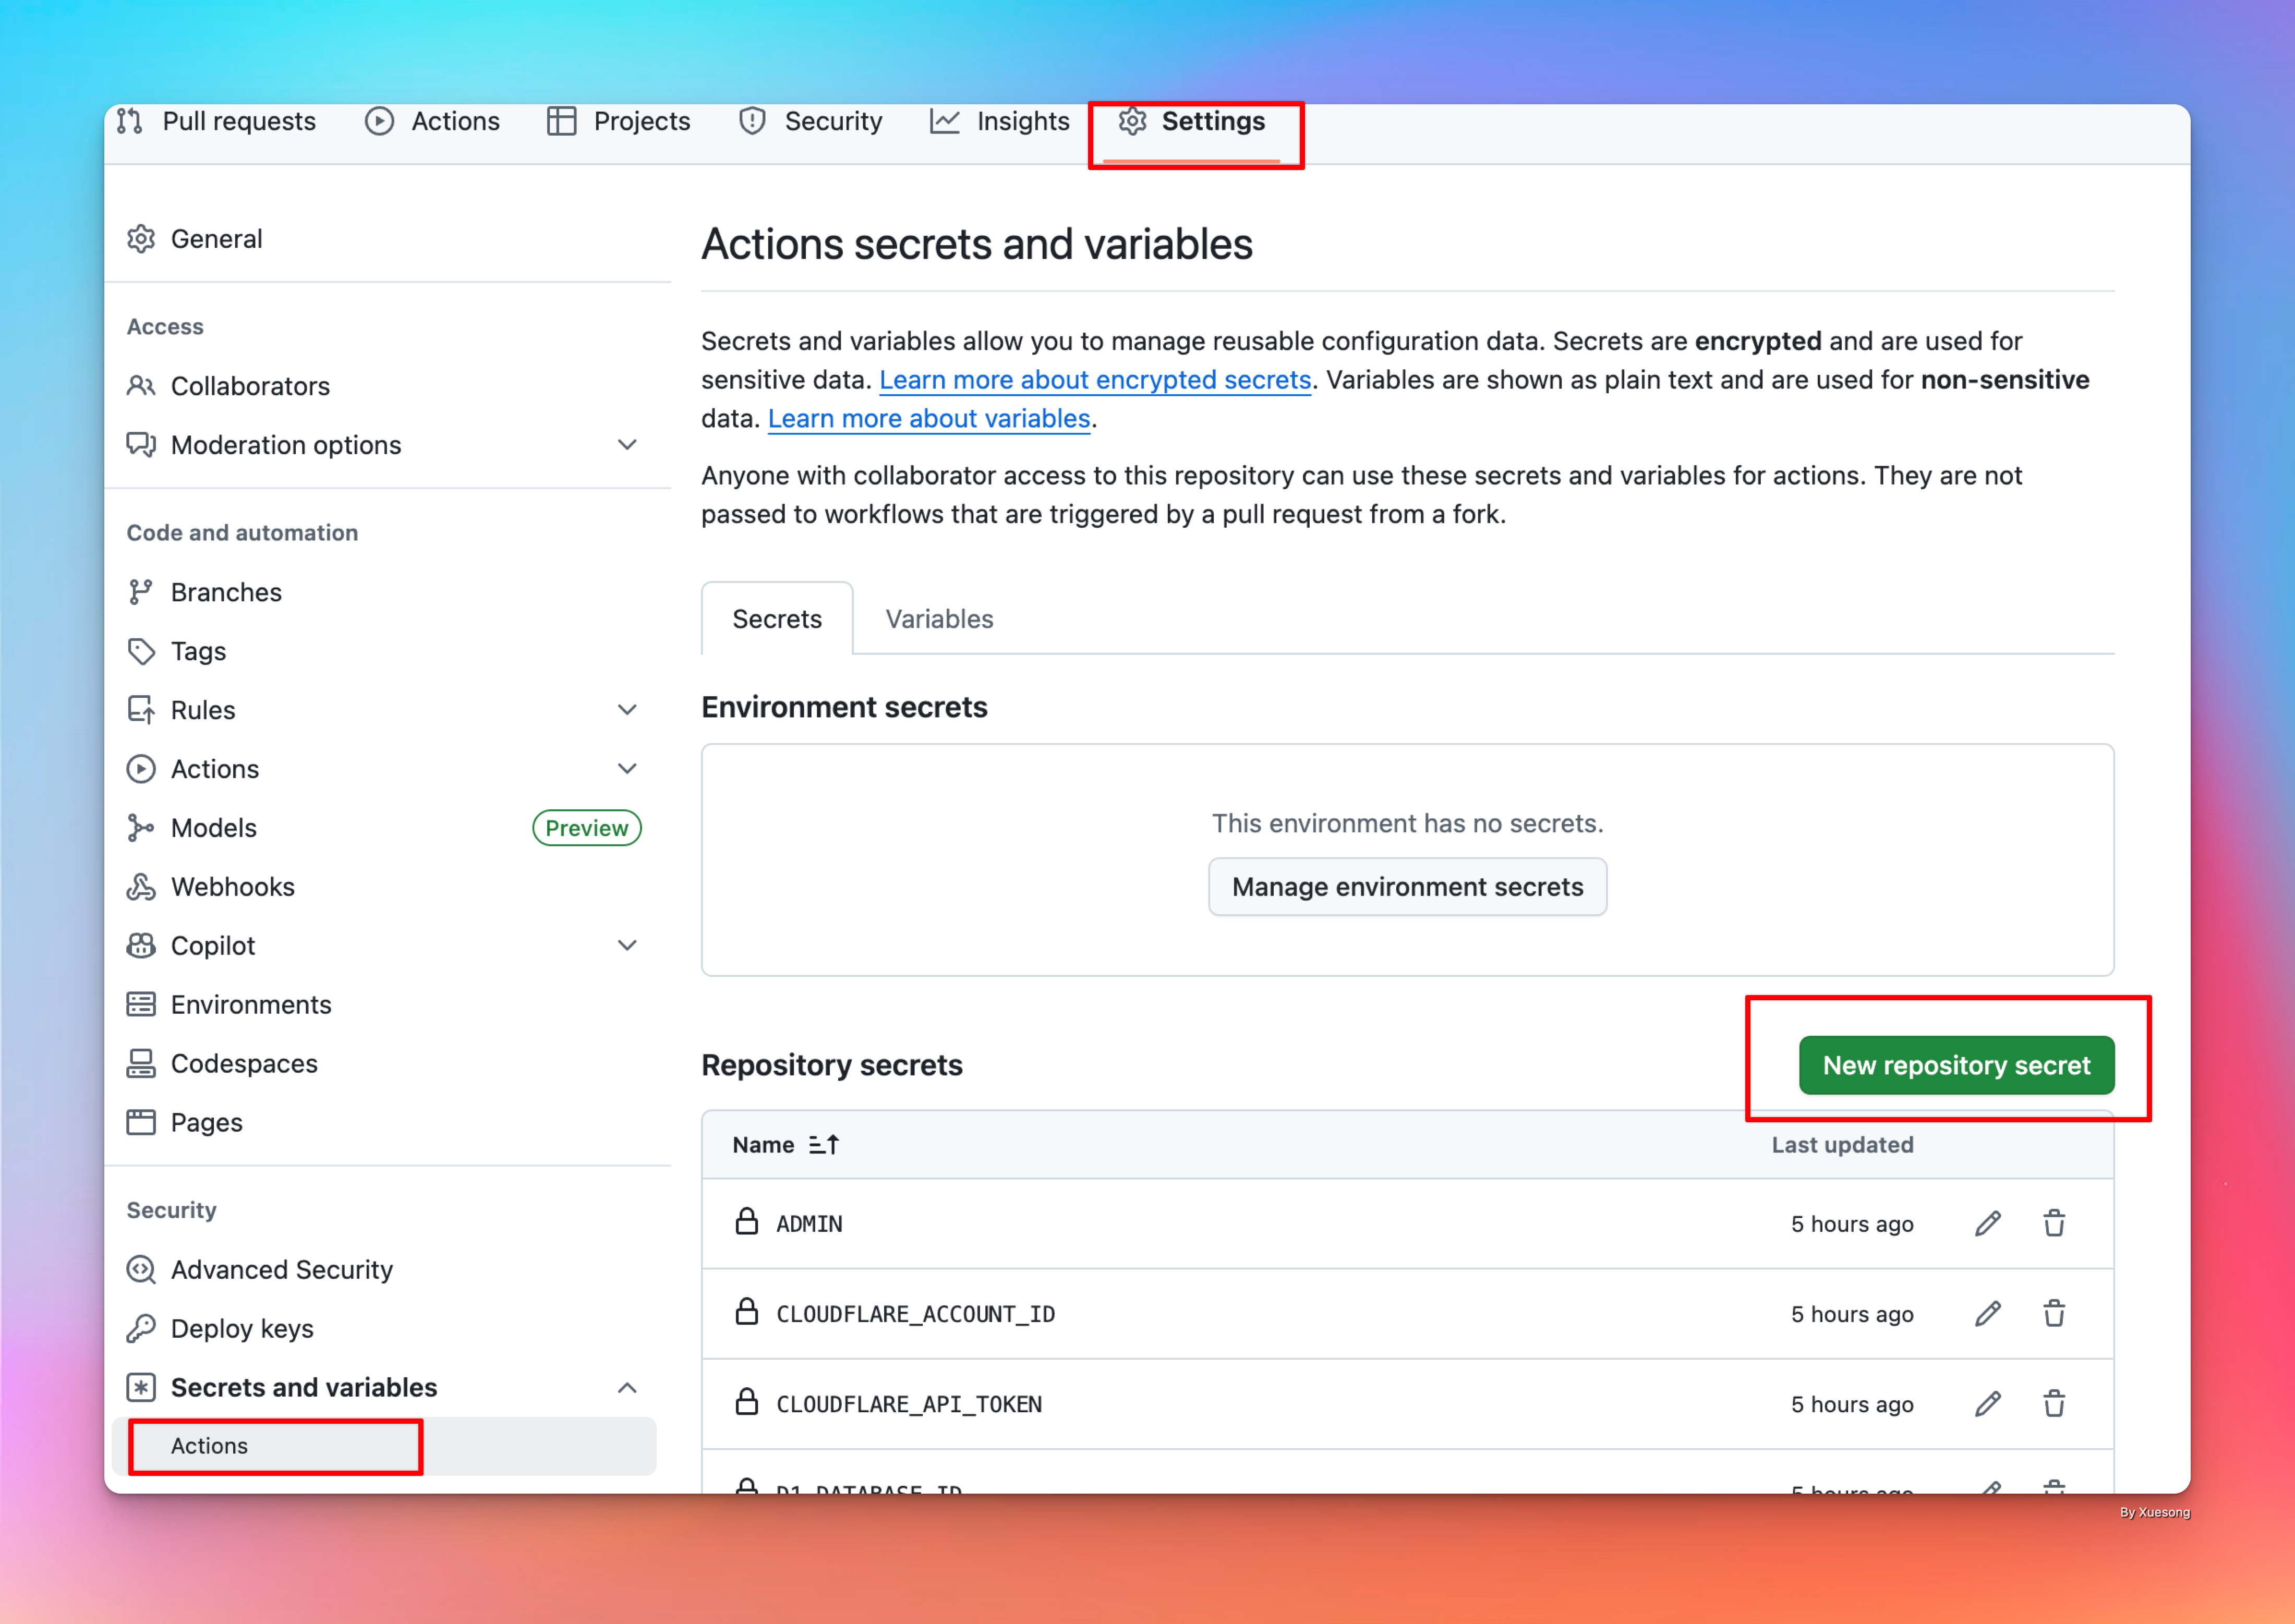Sort secrets by Name column
The width and height of the screenshot is (2295, 1624).
(x=785, y=1145)
